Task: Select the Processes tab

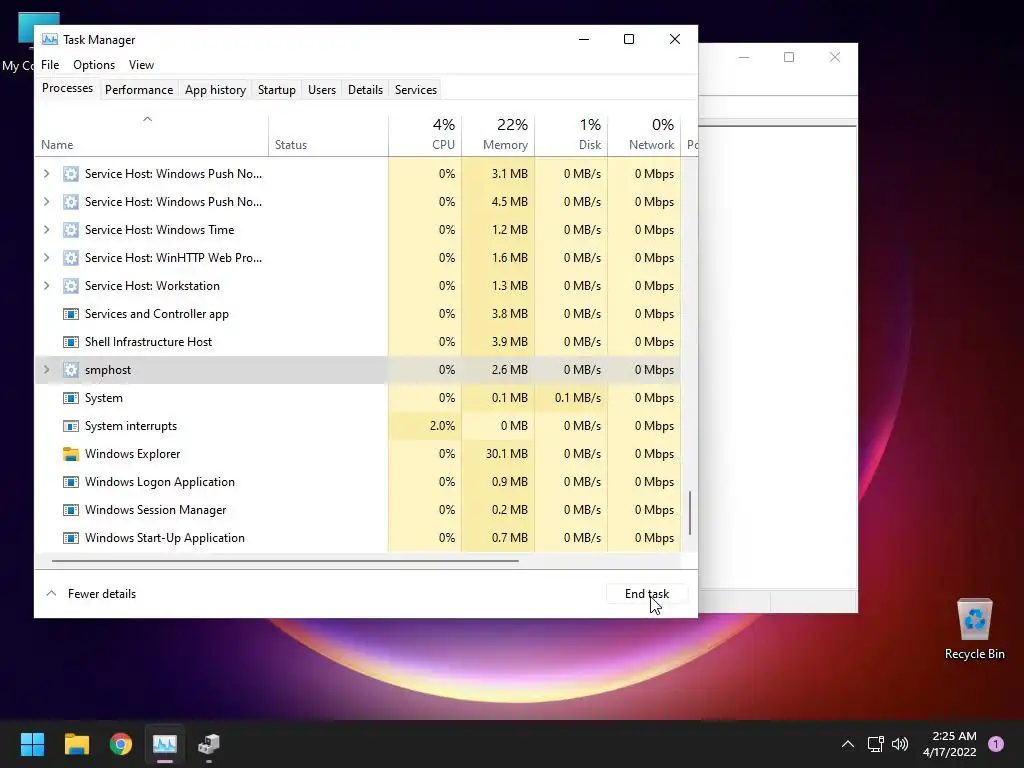Action: coord(67,88)
